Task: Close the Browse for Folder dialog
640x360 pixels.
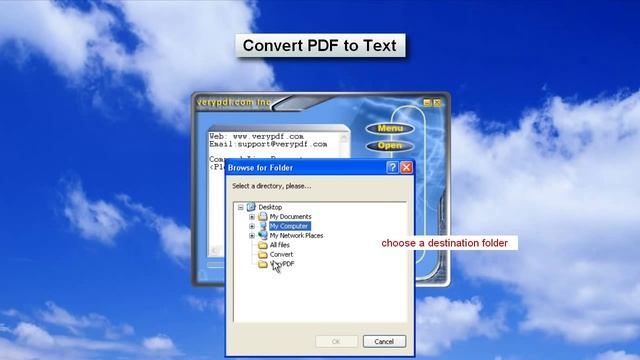Action: tap(406, 167)
